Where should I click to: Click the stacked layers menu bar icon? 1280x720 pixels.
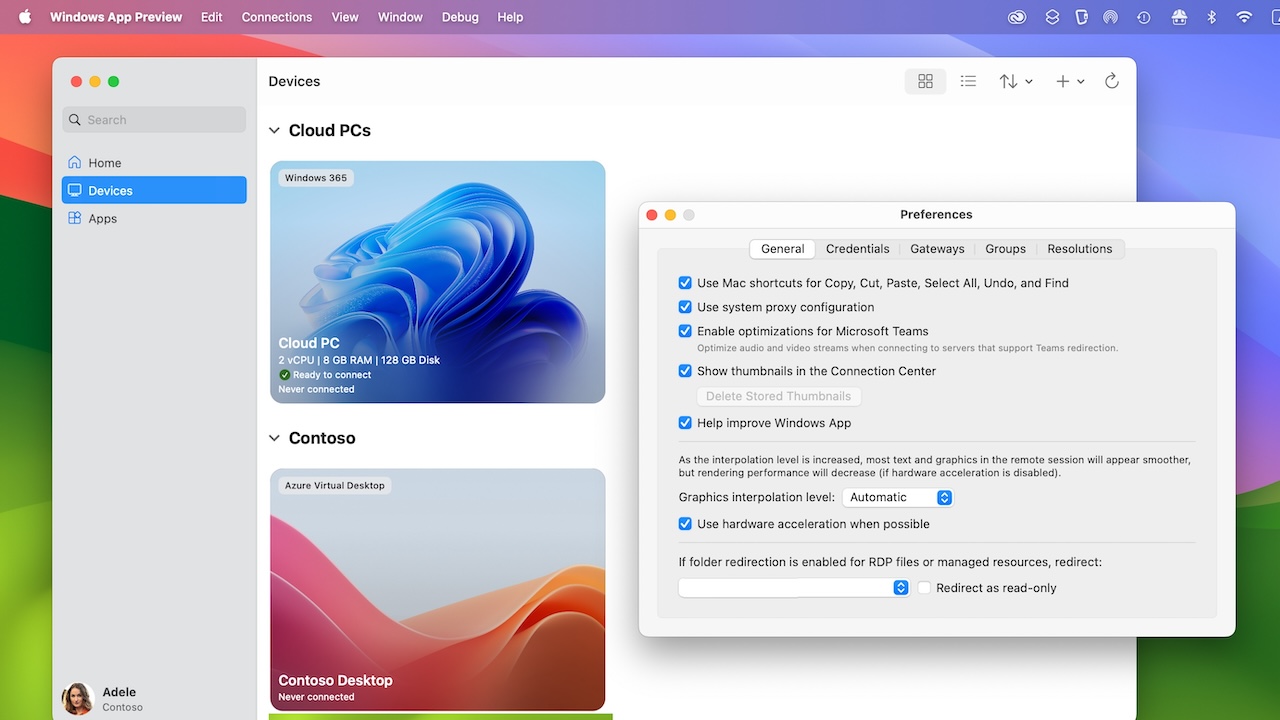tap(1052, 17)
